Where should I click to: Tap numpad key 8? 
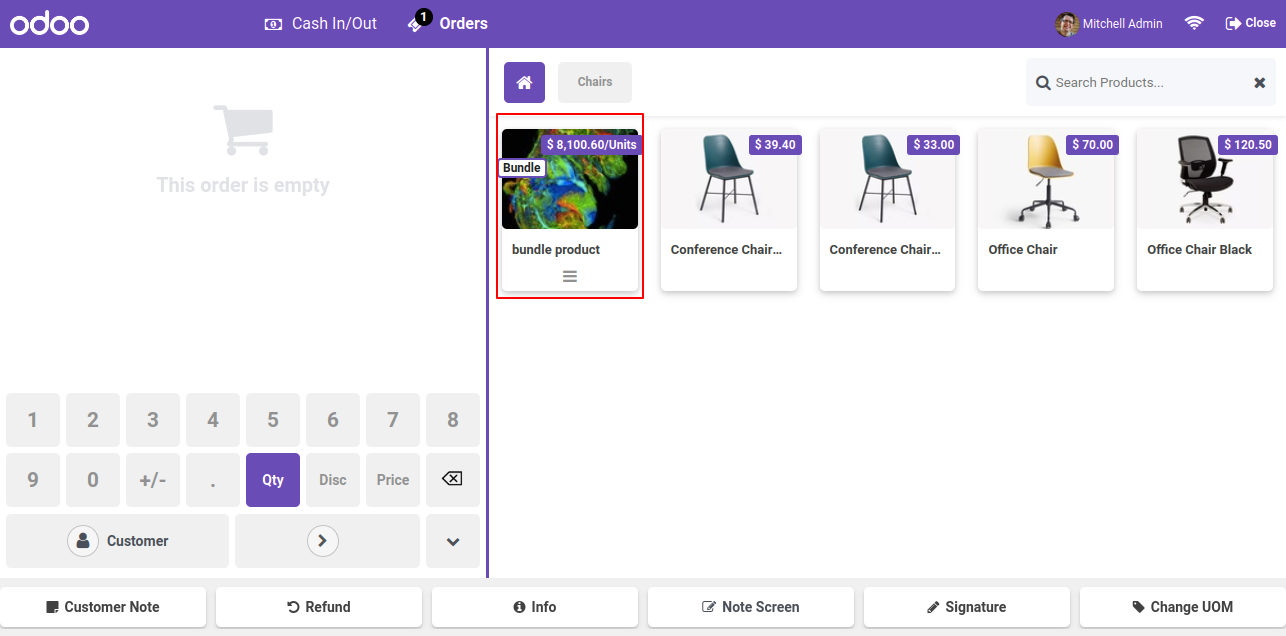tap(453, 420)
